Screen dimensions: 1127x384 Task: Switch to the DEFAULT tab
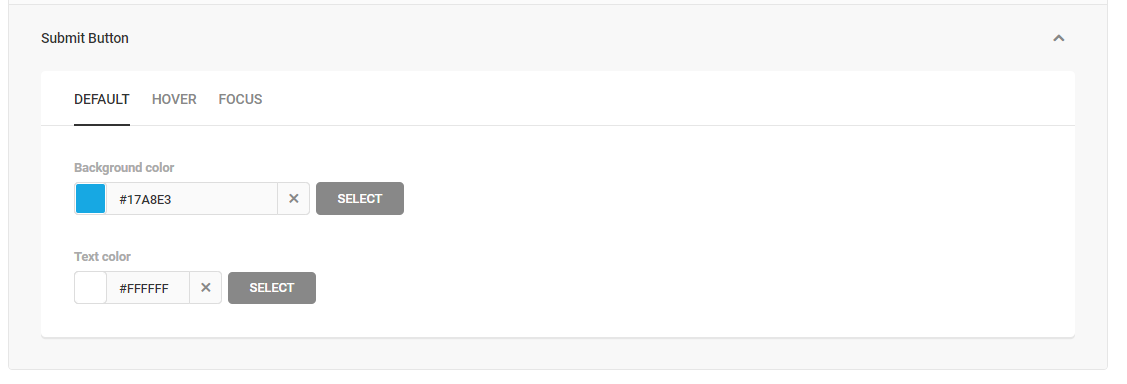tap(102, 99)
